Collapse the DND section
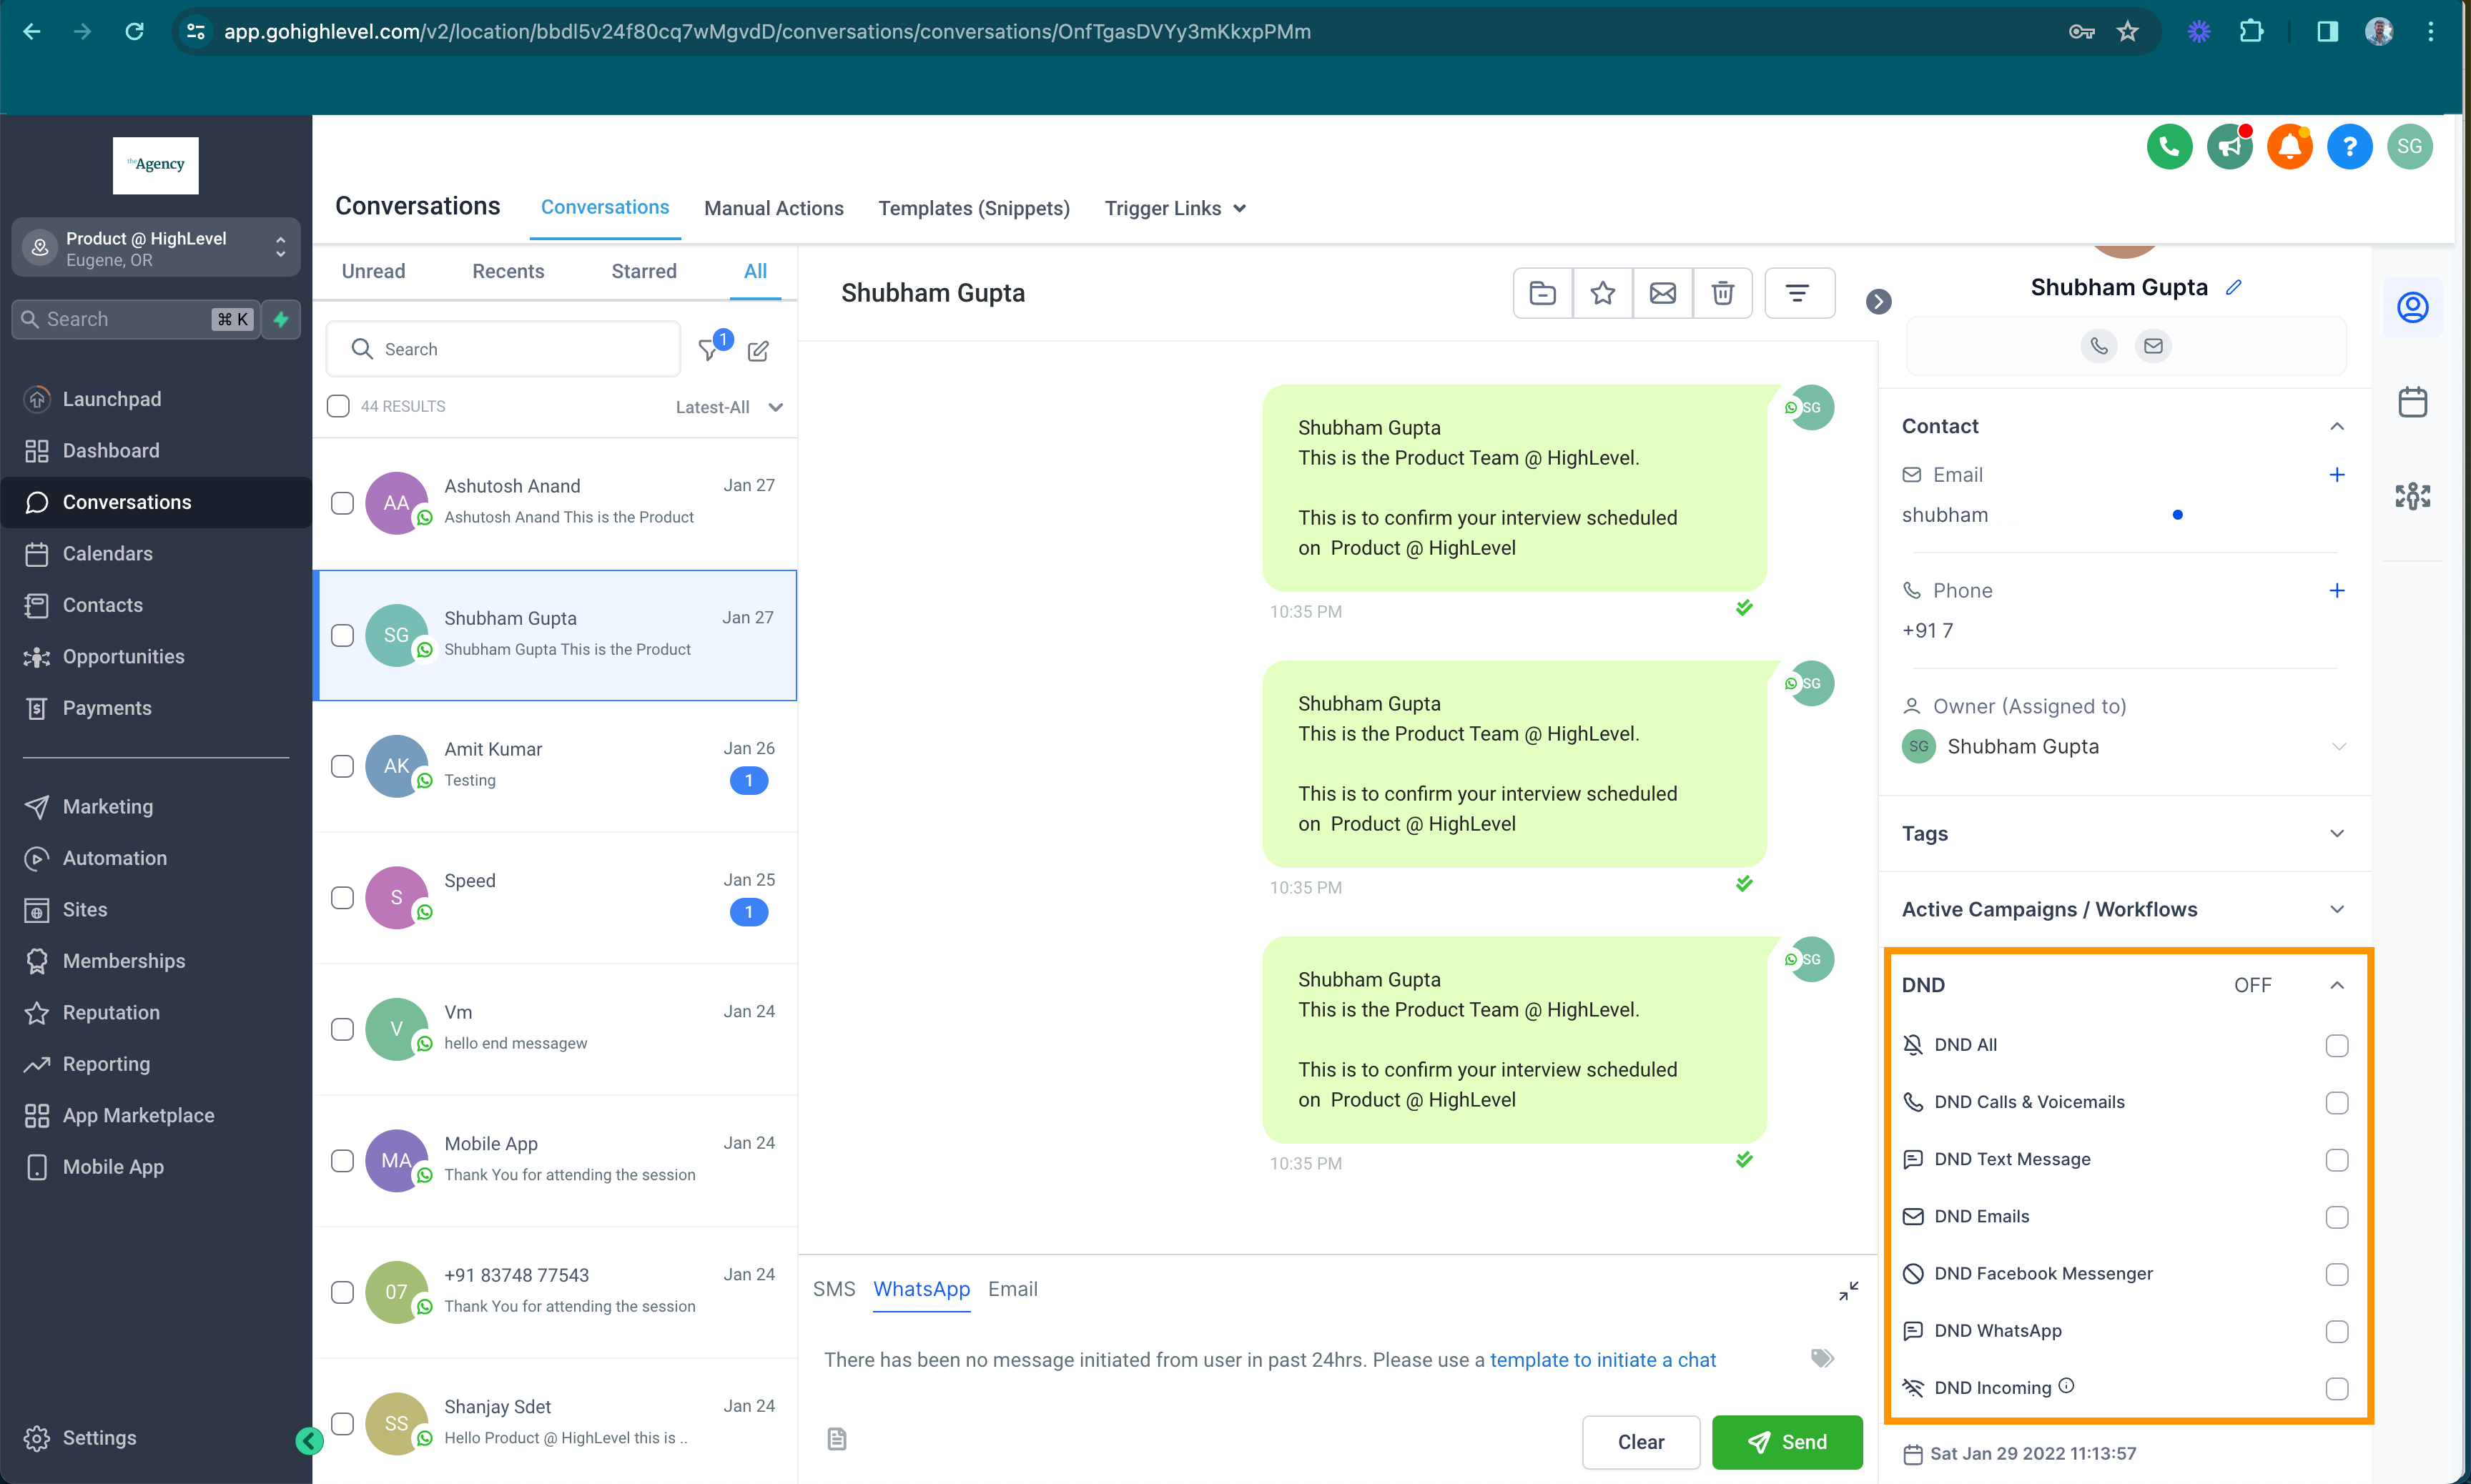 (2340, 984)
